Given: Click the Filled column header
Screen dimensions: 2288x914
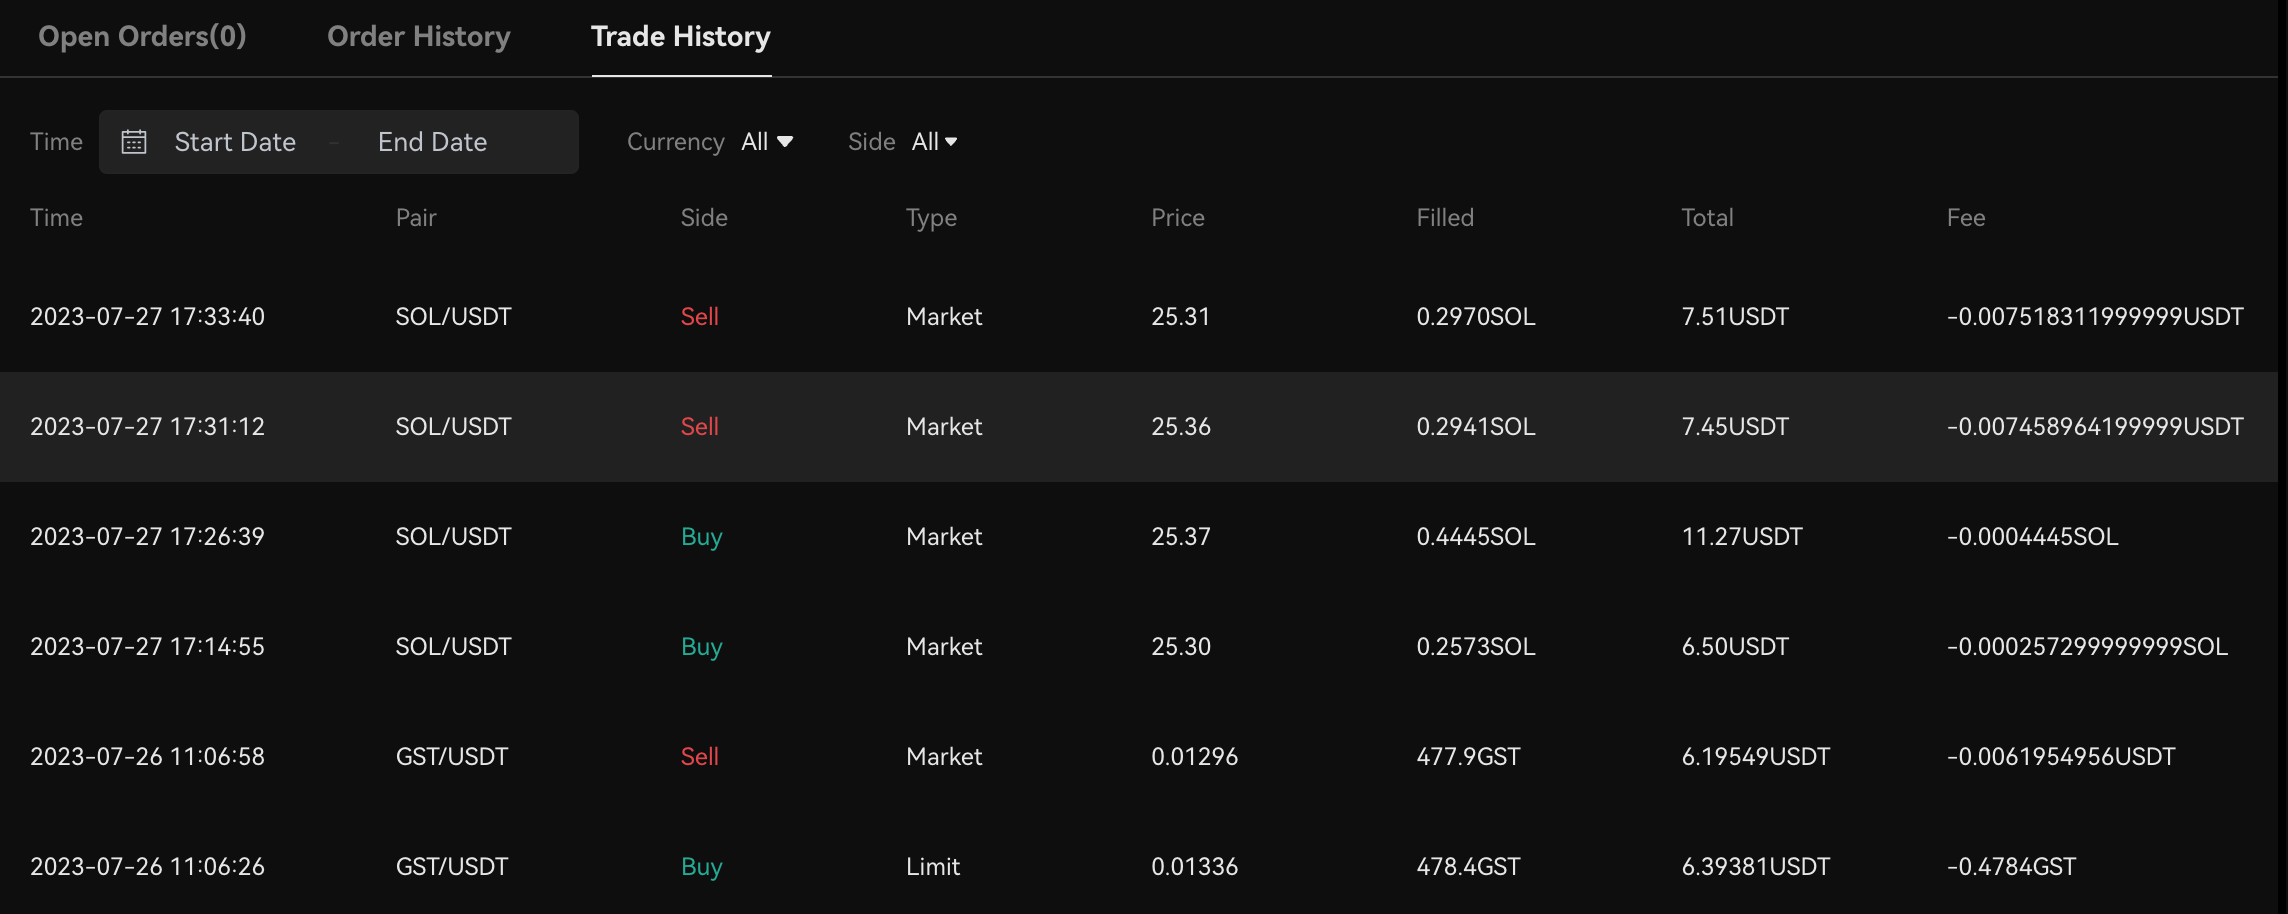Looking at the screenshot, I should click(1444, 218).
